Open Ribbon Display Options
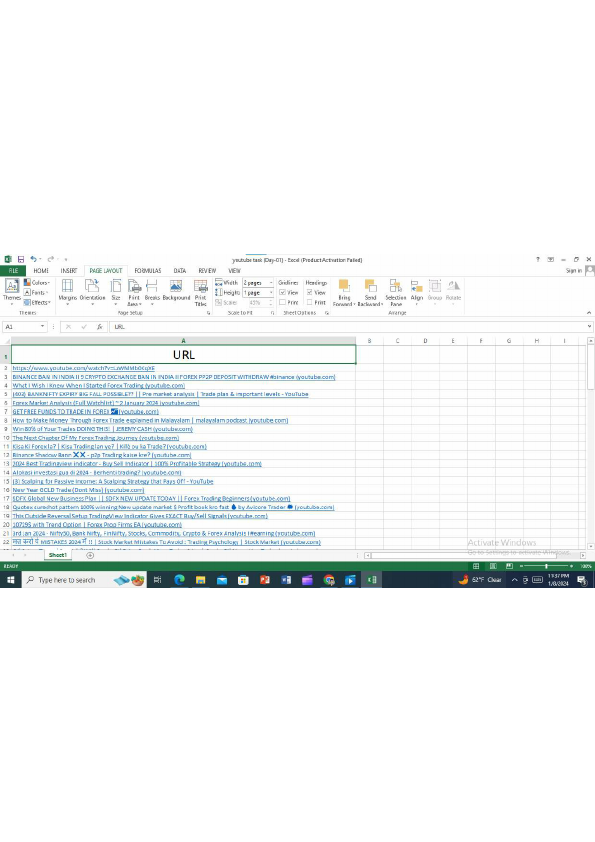Viewport: 595px width, 842px height. (x=550, y=259)
